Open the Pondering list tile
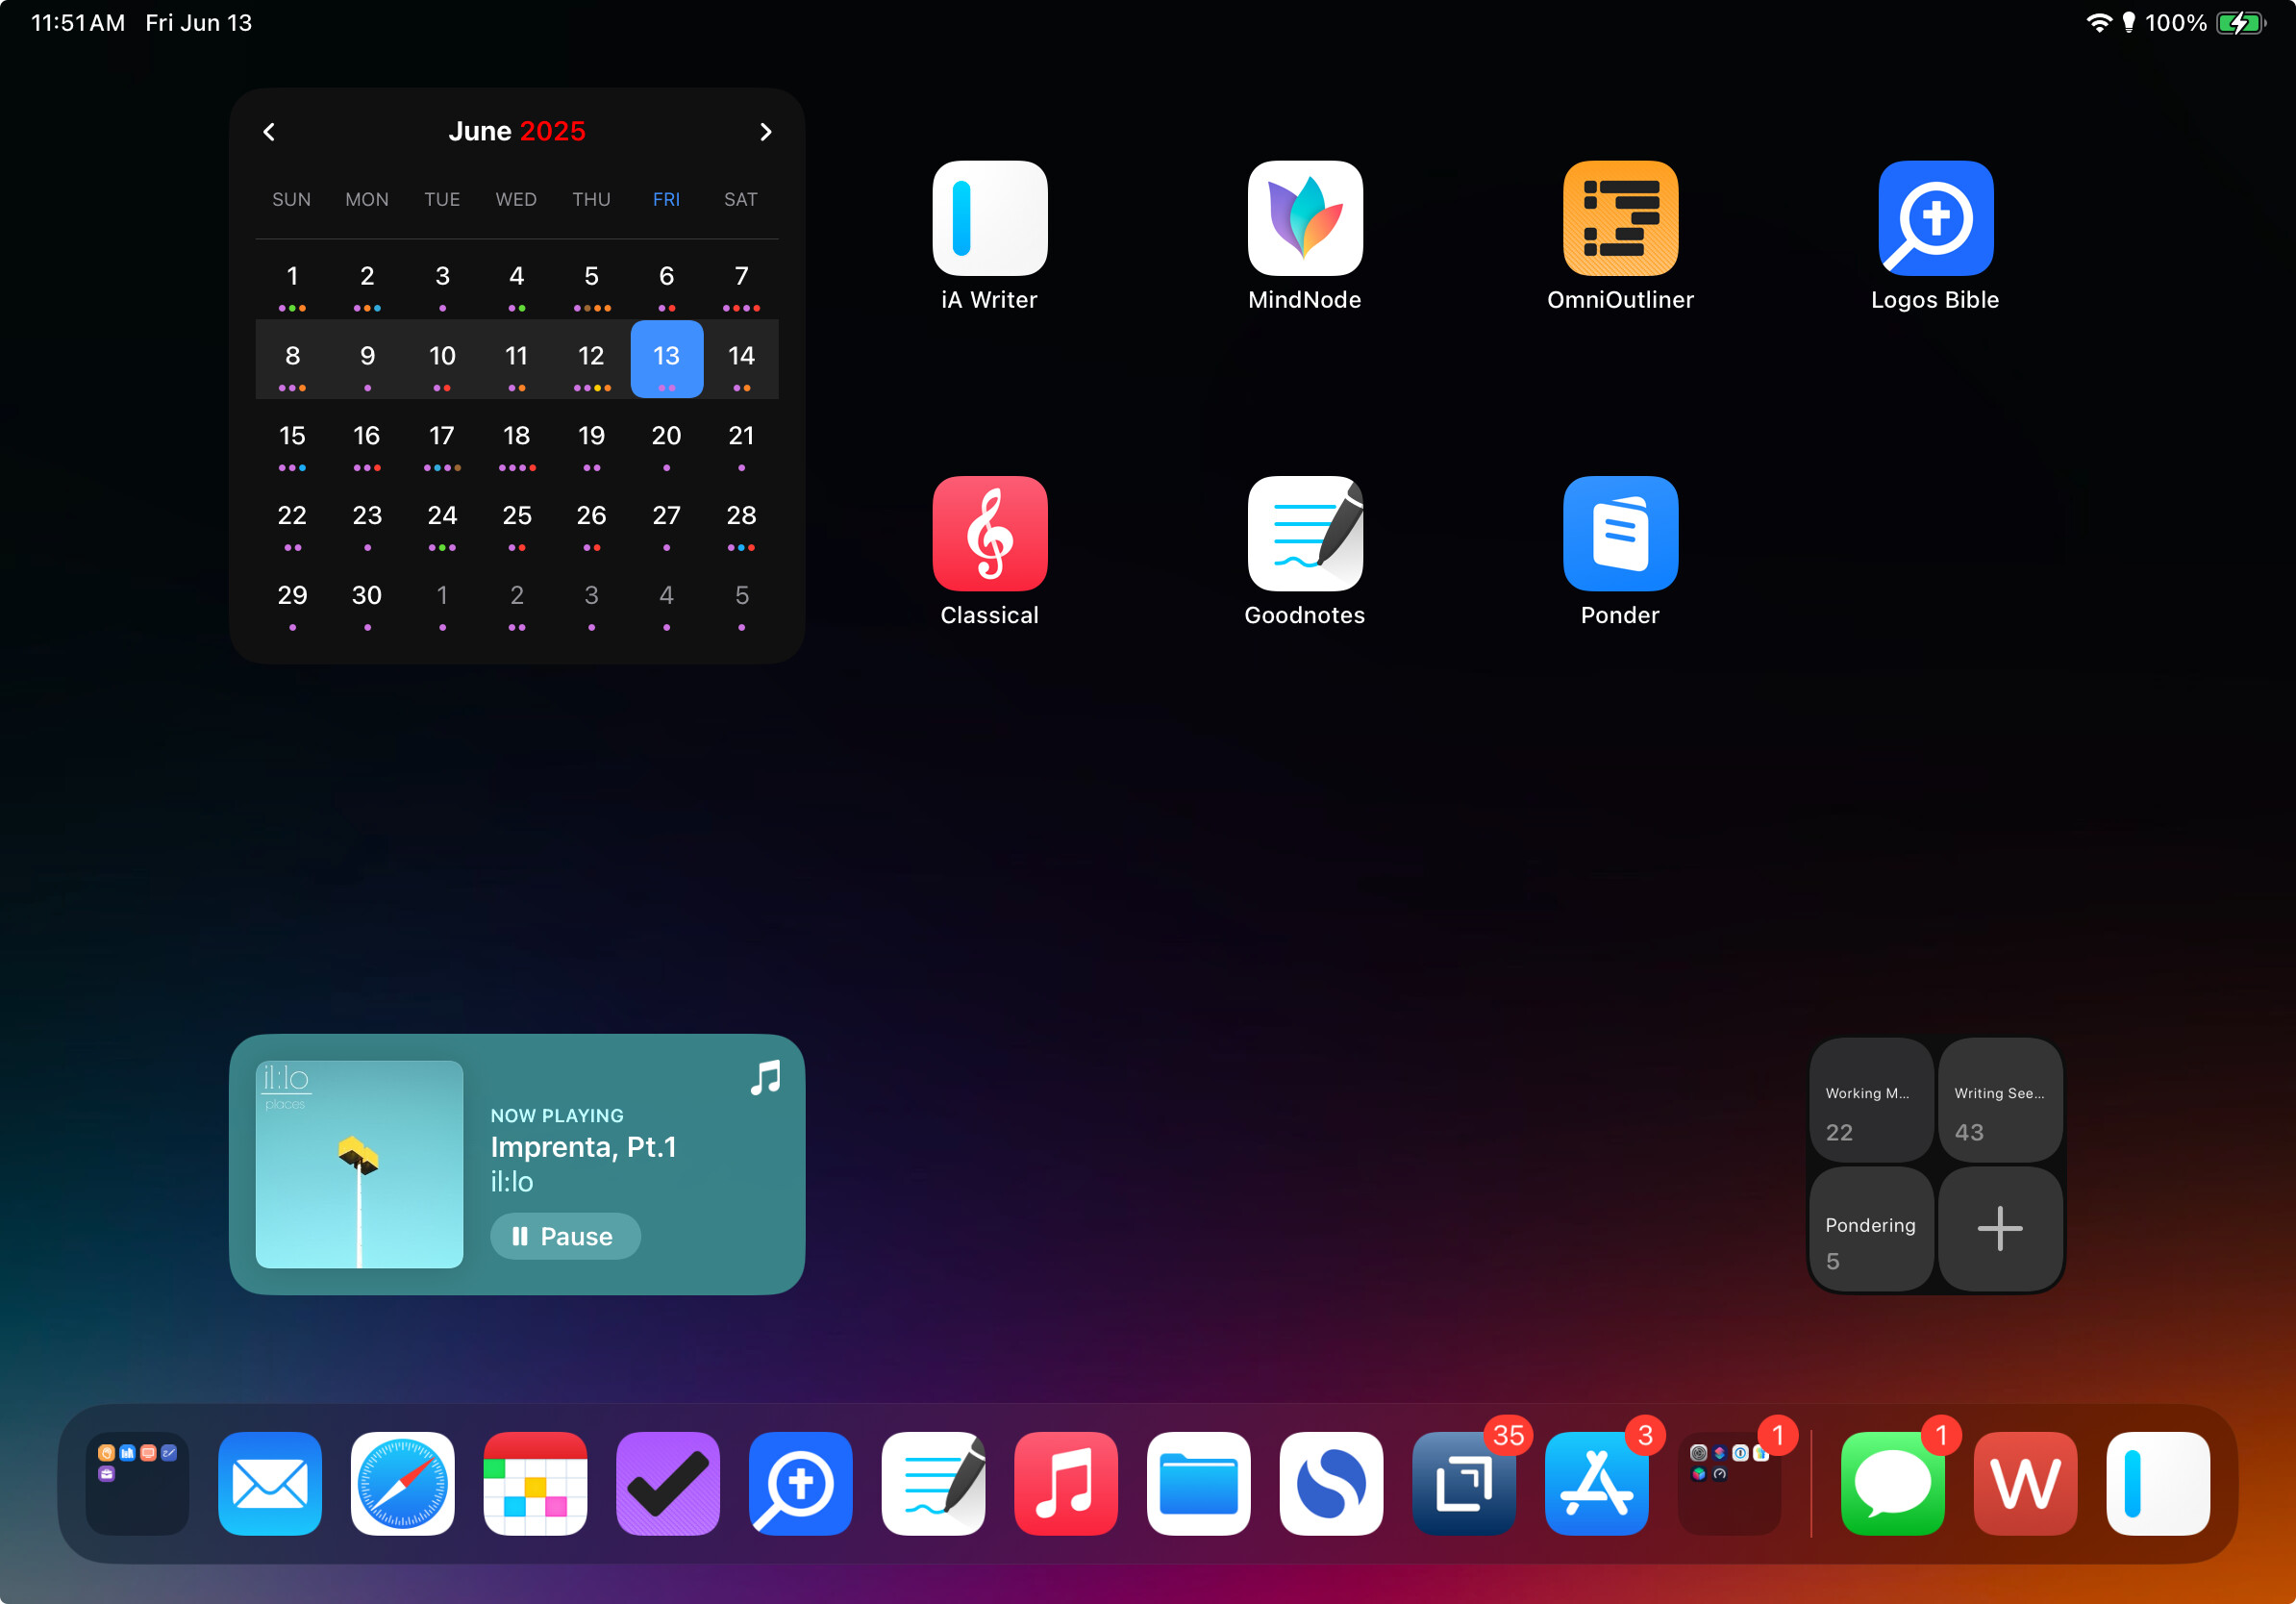 tap(1871, 1229)
